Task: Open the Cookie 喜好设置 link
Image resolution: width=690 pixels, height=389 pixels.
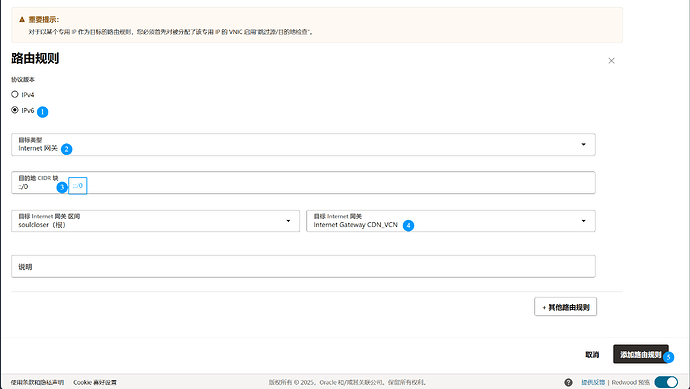Action: click(95, 382)
